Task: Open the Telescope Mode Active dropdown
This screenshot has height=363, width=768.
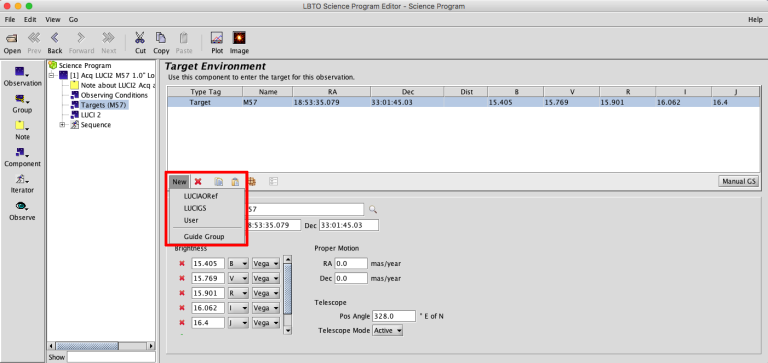Action: click(x=387, y=331)
